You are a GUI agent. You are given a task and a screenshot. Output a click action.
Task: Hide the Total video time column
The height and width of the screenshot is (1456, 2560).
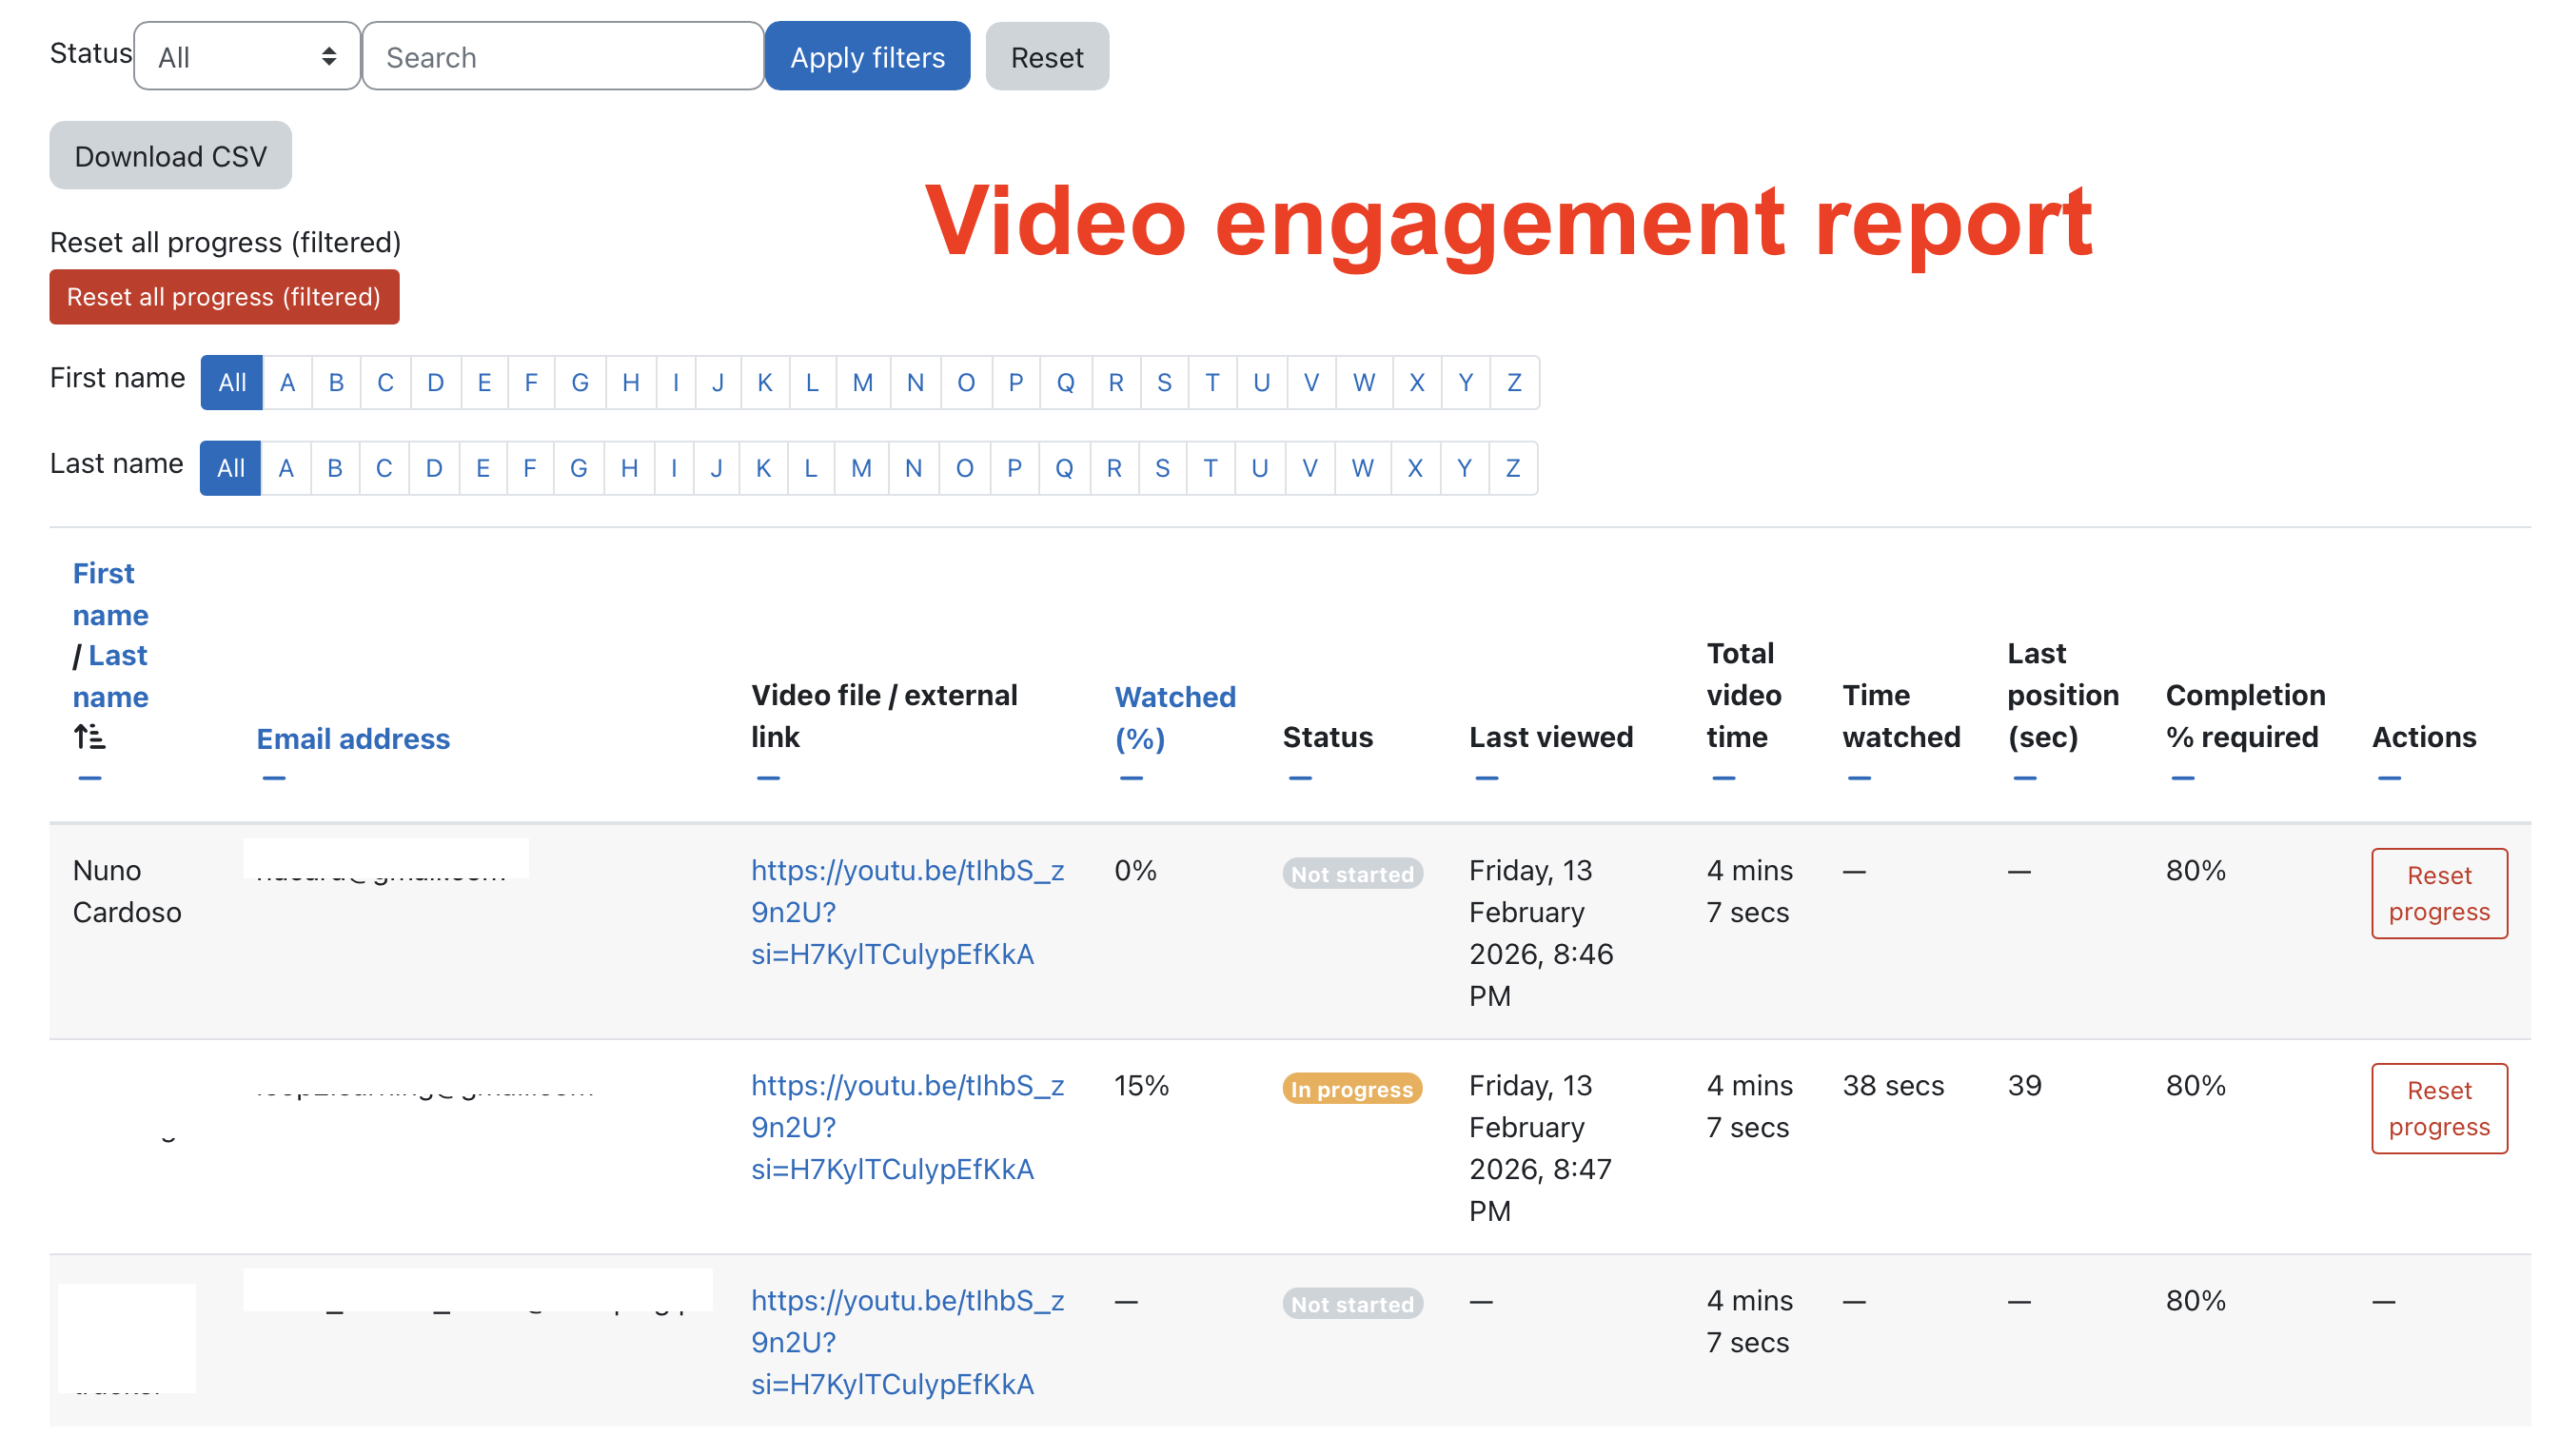(1723, 778)
